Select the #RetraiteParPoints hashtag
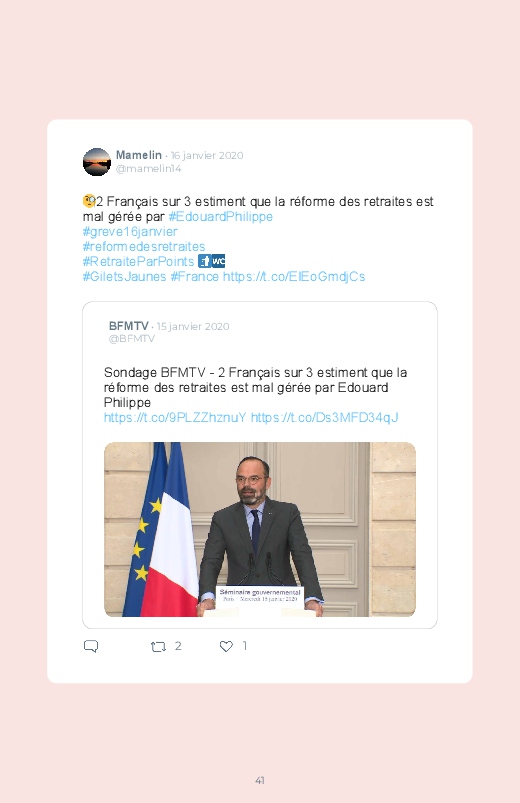This screenshot has height=803, width=520. point(138,261)
